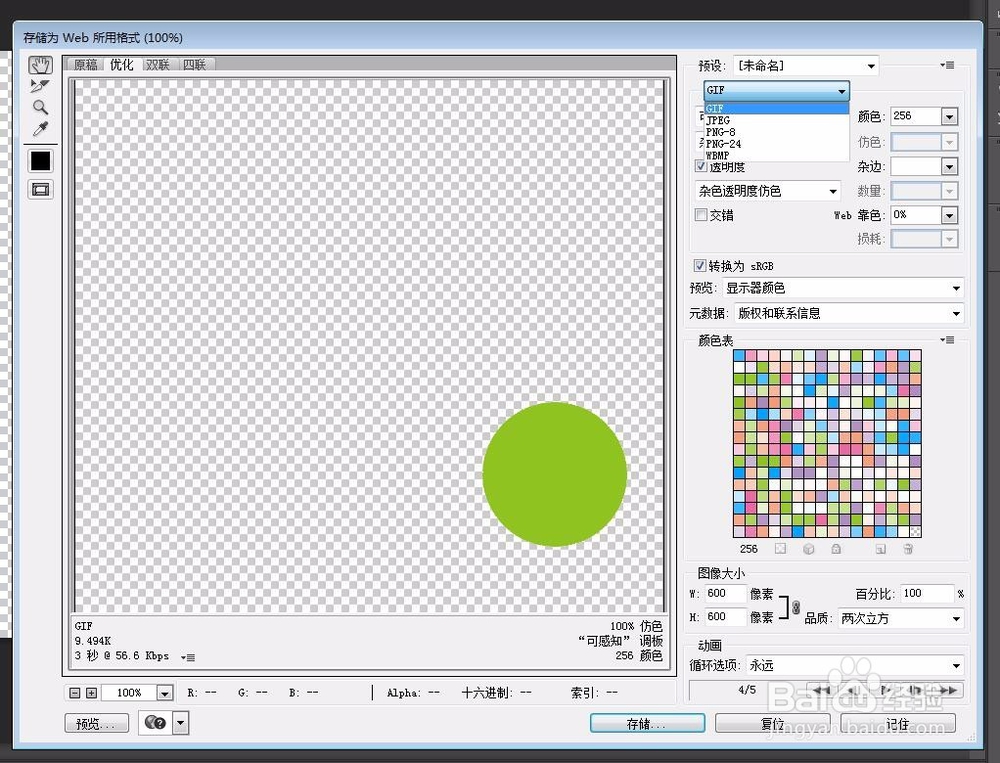
Task: Enable the 交错 interlaced checkbox
Action: pos(701,215)
